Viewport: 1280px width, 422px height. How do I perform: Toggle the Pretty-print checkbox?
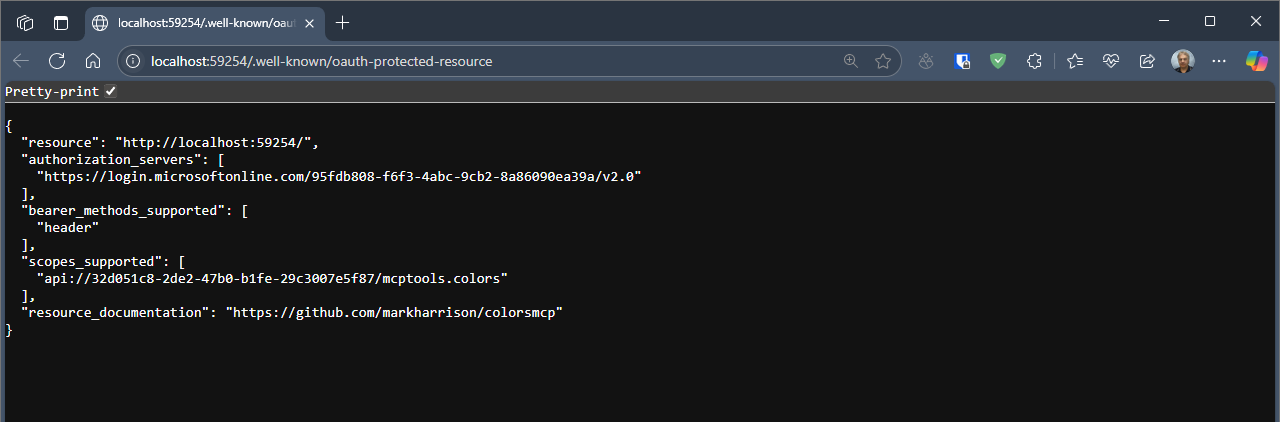pos(111,91)
